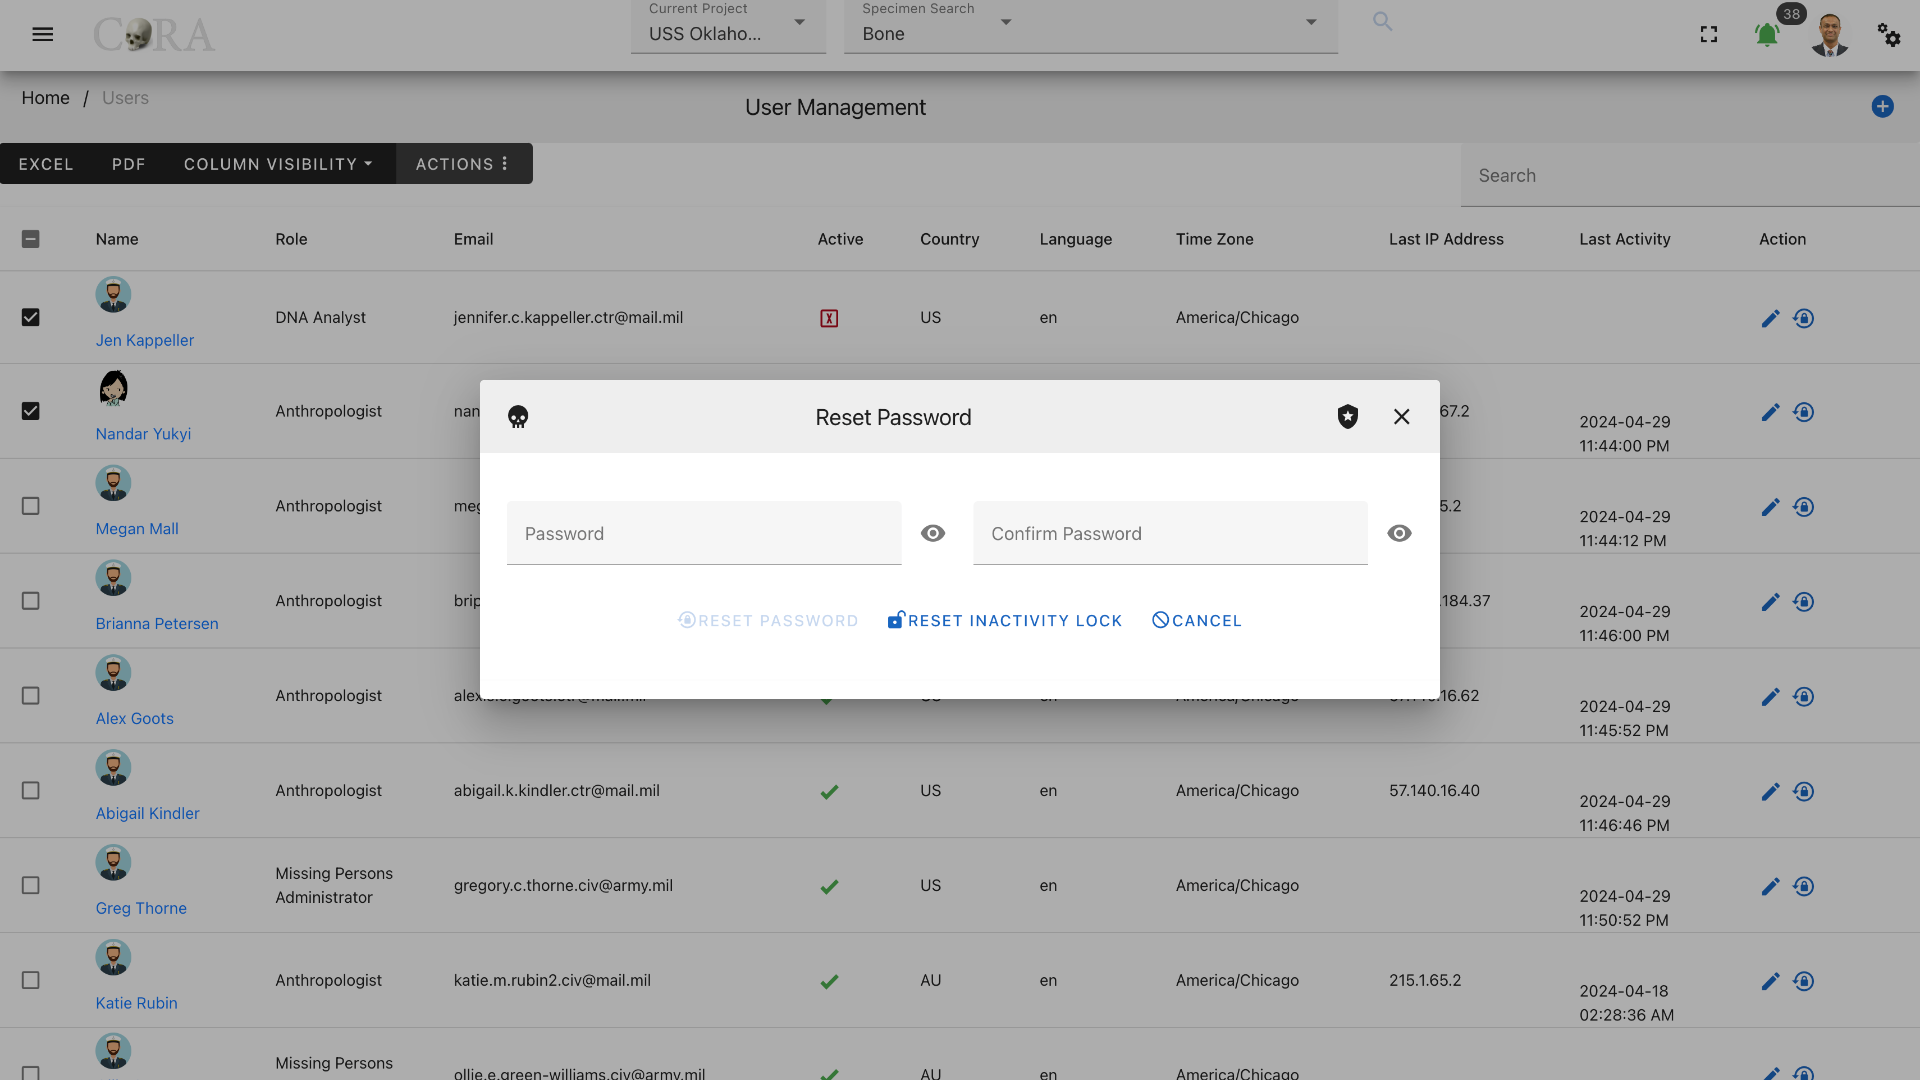
Task: Click Reset Inactivity Lock button
Action: [1005, 620]
